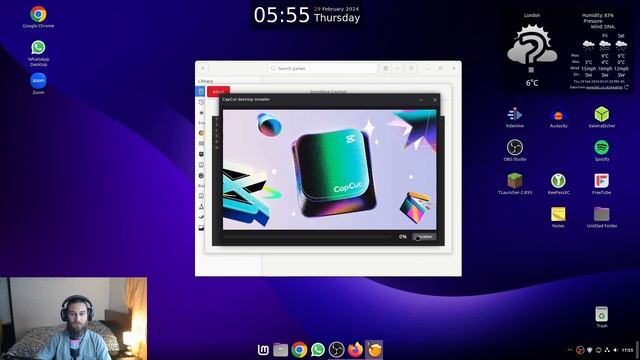This screenshot has height=360, width=640.
Task: Launch the WhatsApp Desktop shortcut
Action: point(38,53)
